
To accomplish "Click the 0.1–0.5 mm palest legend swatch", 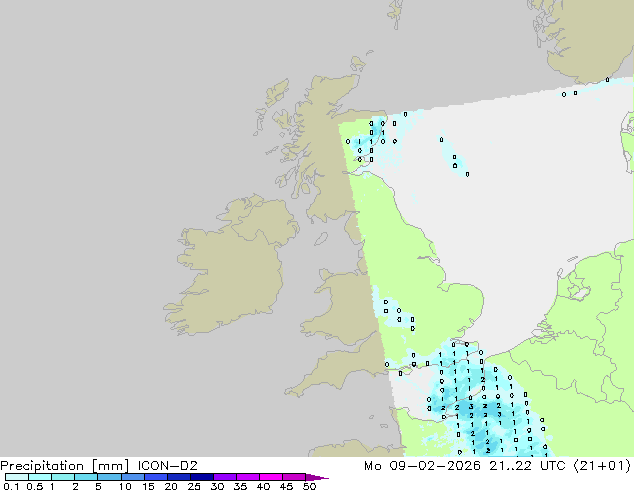I will tap(17, 477).
